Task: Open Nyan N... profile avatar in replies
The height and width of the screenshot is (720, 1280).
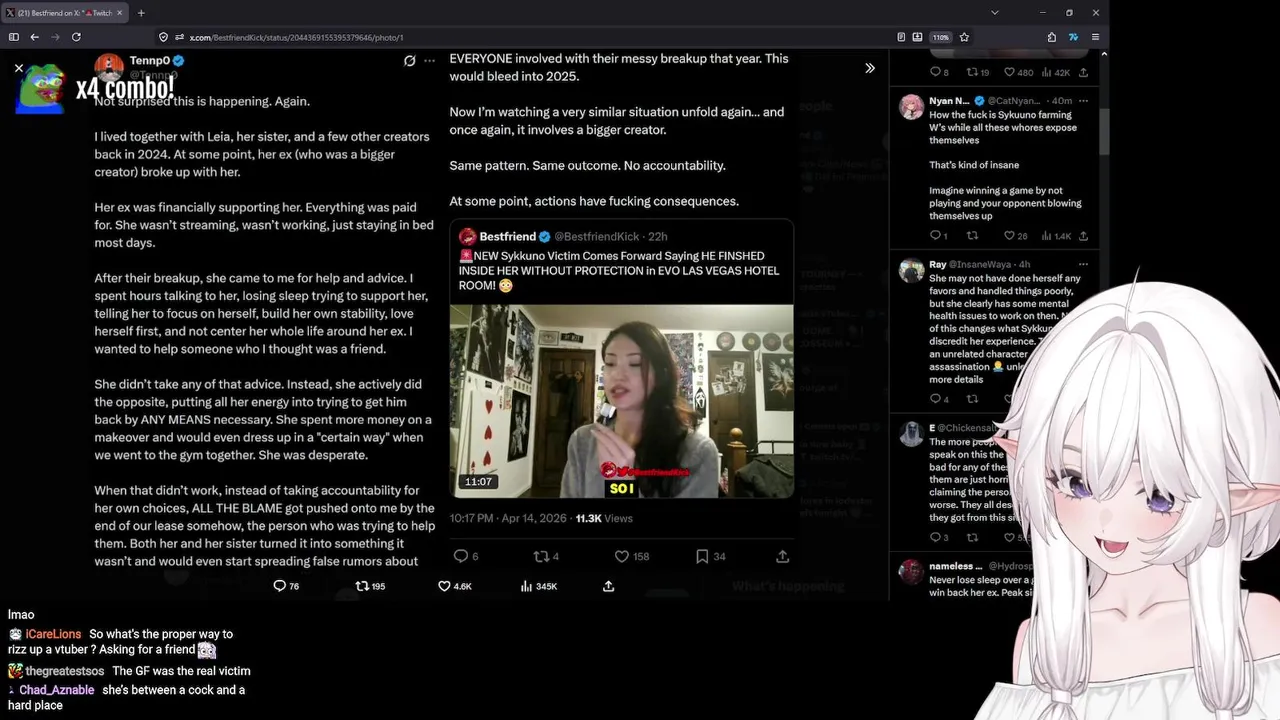Action: [x=911, y=107]
